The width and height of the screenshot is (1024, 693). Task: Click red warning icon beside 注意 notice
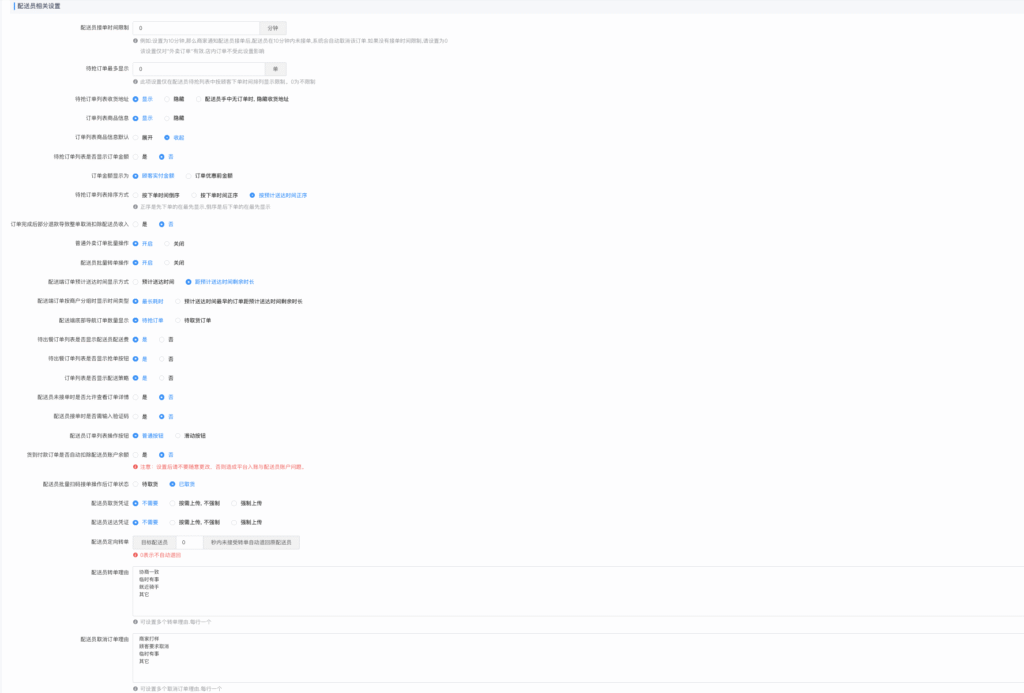[136, 467]
